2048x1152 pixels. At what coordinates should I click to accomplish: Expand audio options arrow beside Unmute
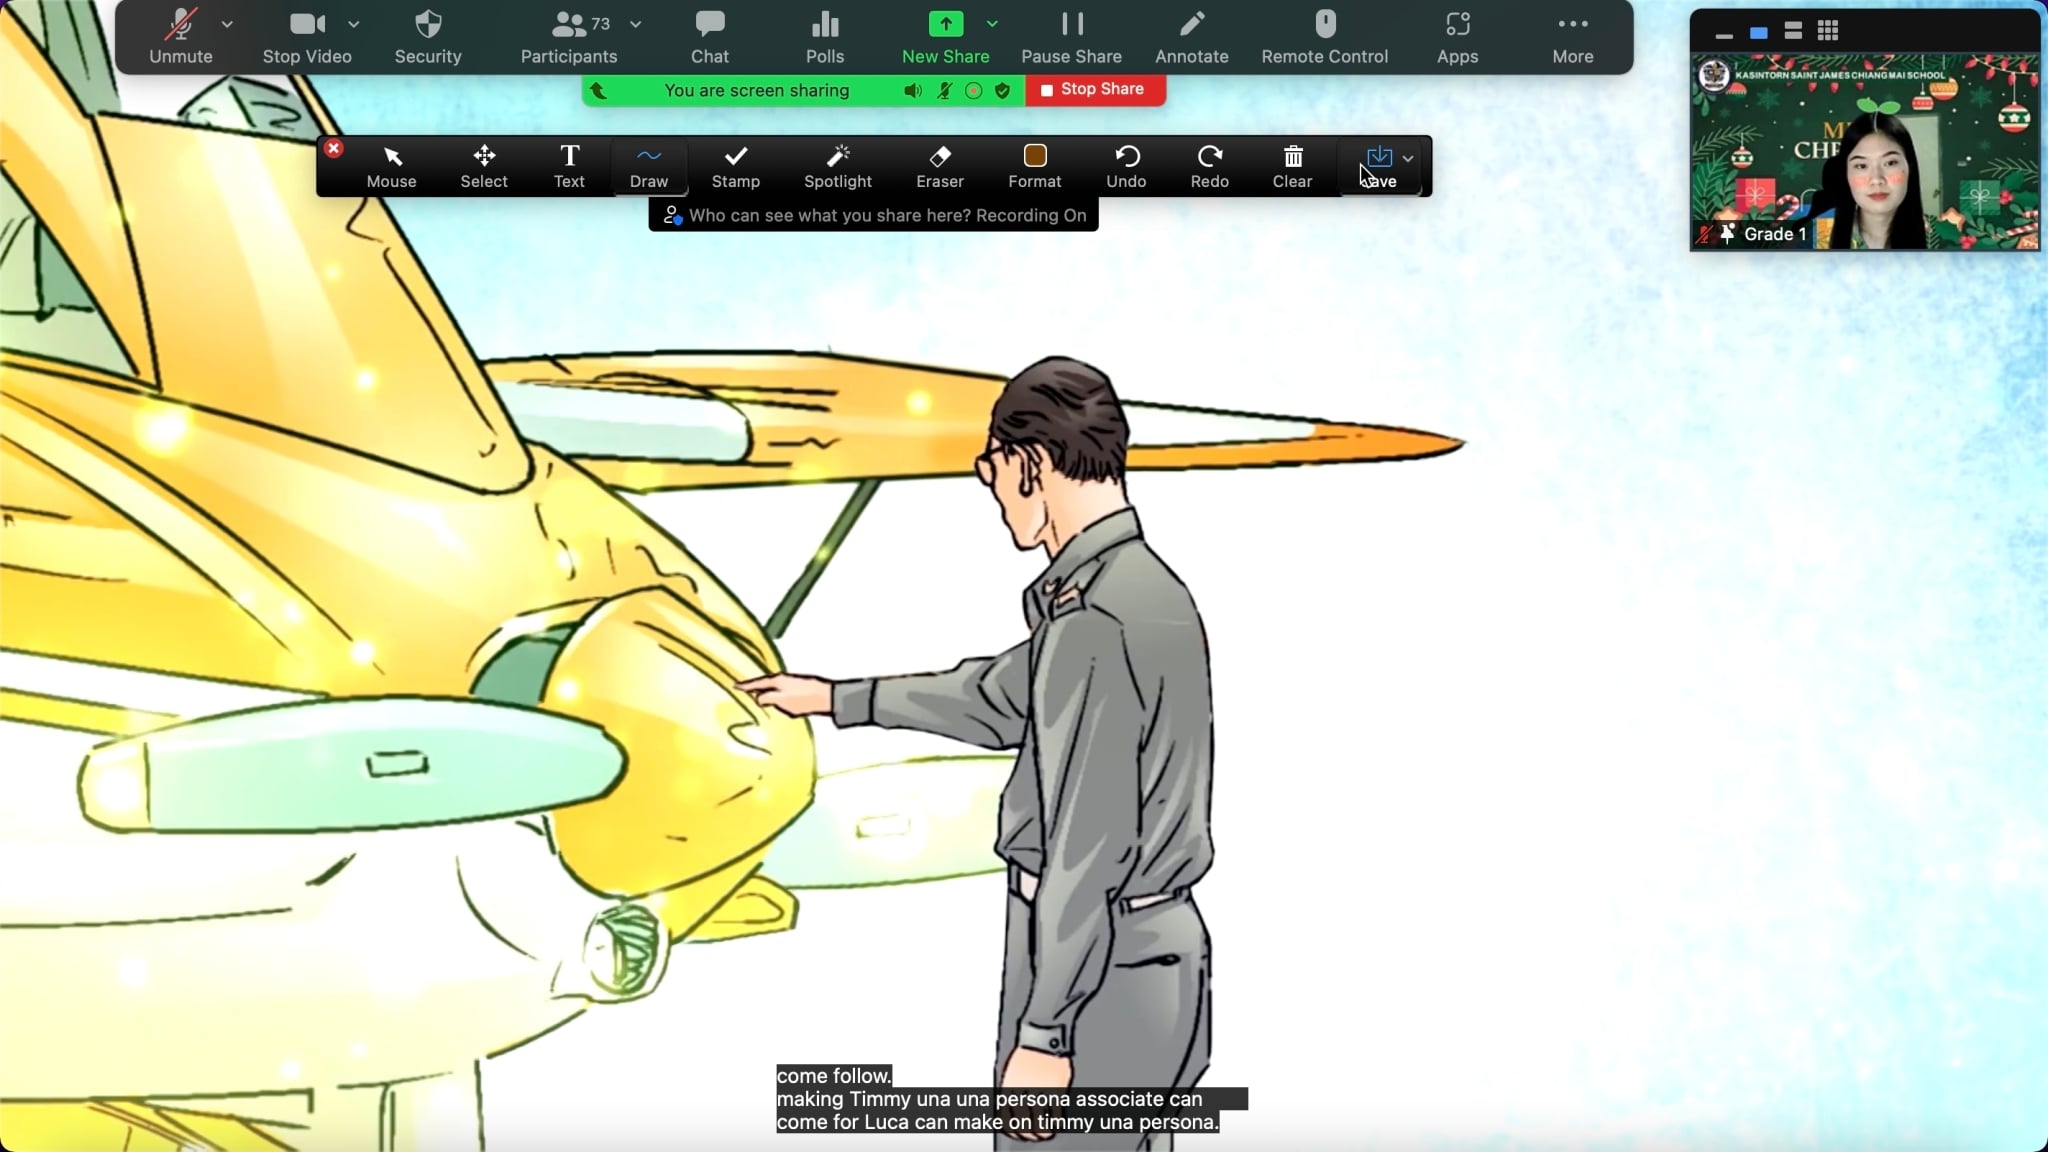pos(227,24)
